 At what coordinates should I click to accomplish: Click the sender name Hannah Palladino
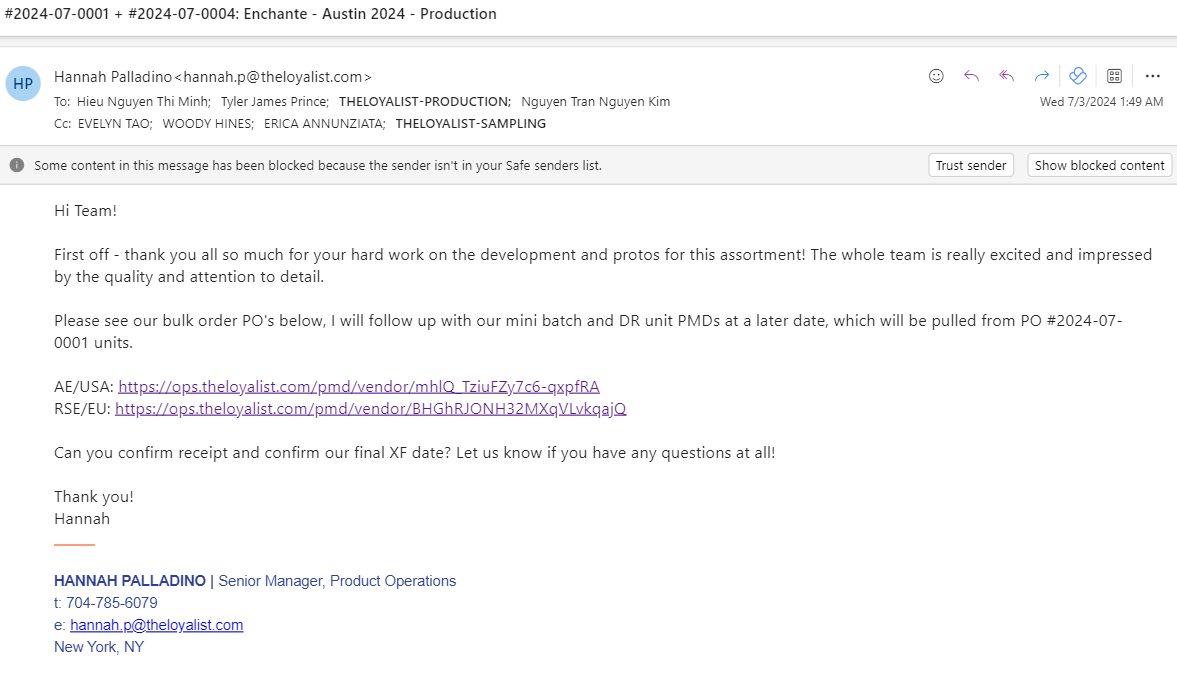113,77
